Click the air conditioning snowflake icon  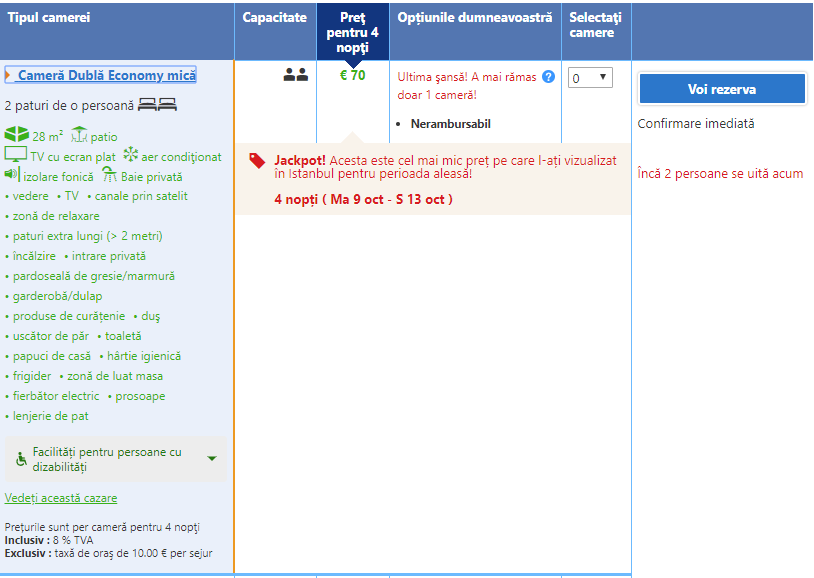click(130, 155)
